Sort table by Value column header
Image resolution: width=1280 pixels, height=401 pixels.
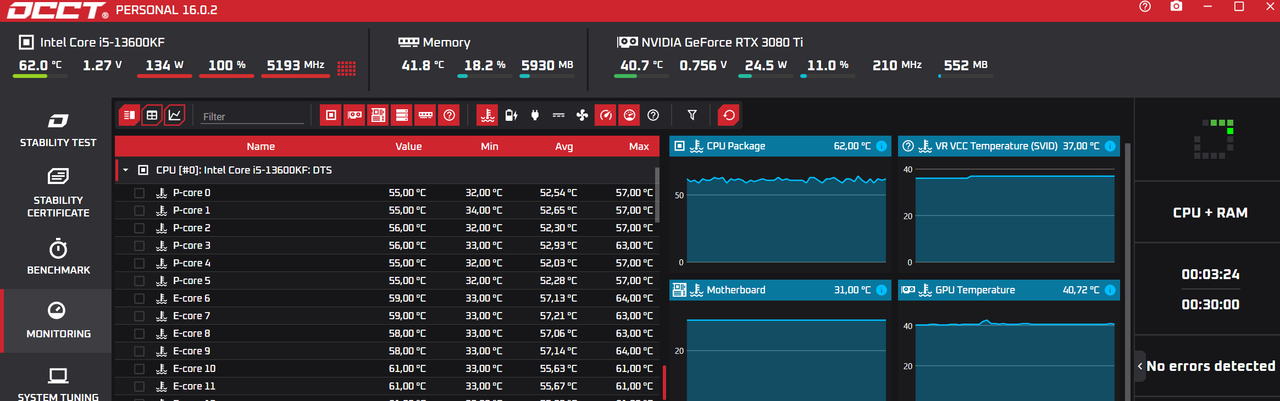(408, 146)
